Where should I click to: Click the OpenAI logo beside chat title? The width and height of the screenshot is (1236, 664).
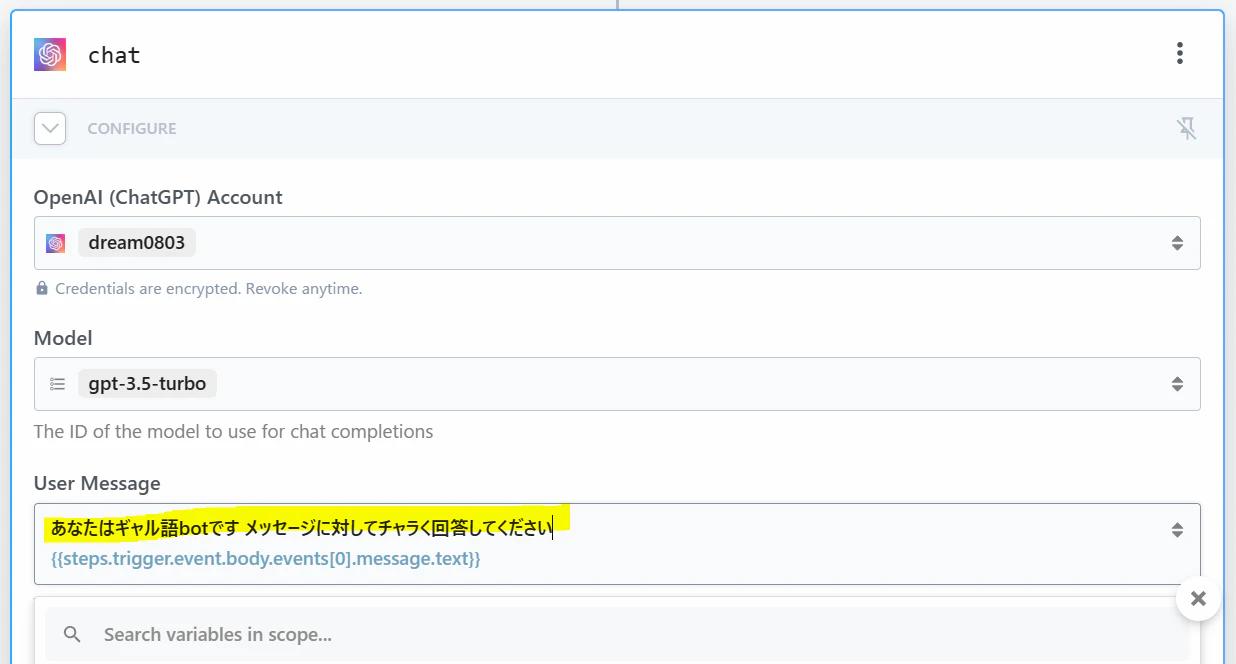pos(50,54)
